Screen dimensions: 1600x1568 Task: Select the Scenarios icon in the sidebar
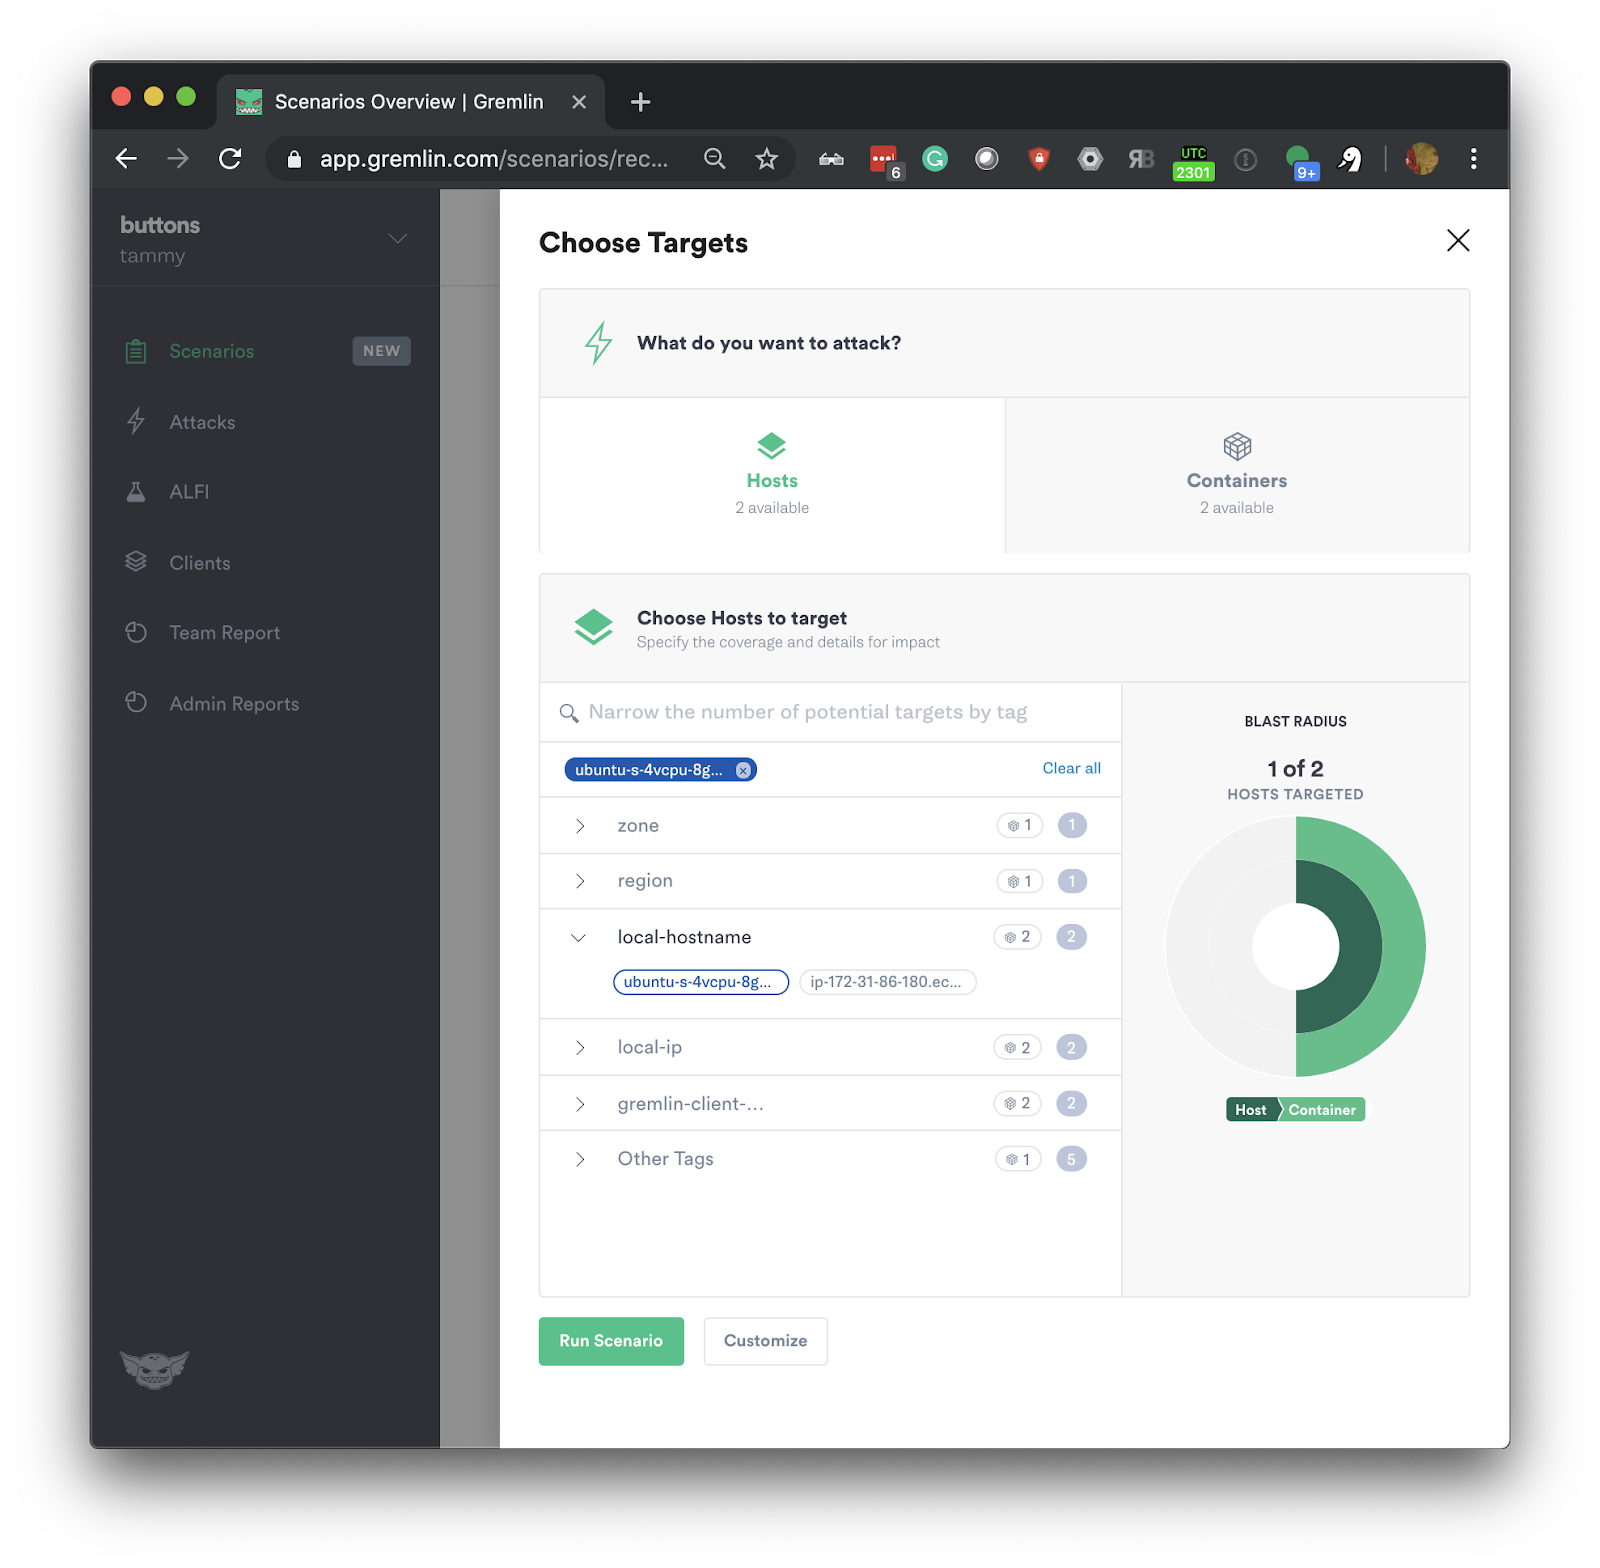[136, 351]
